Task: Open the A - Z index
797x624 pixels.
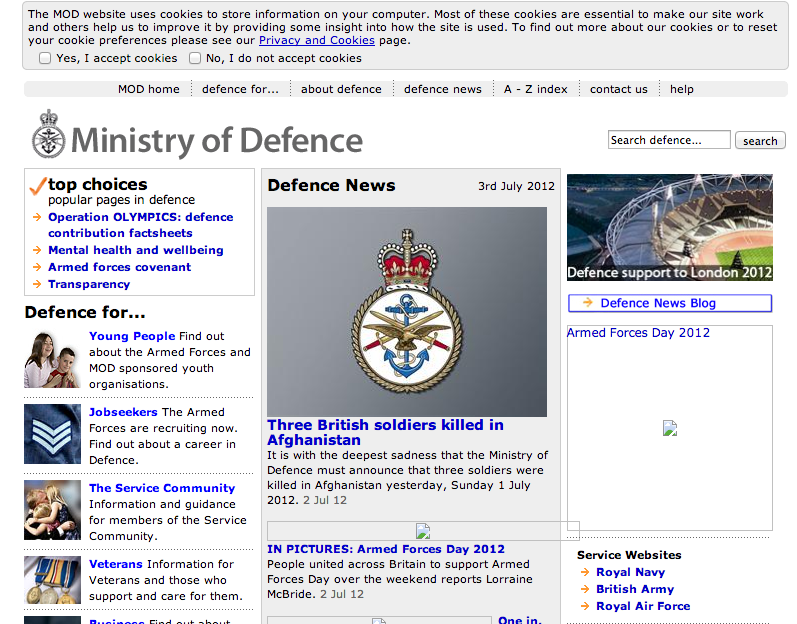Action: [x=536, y=89]
